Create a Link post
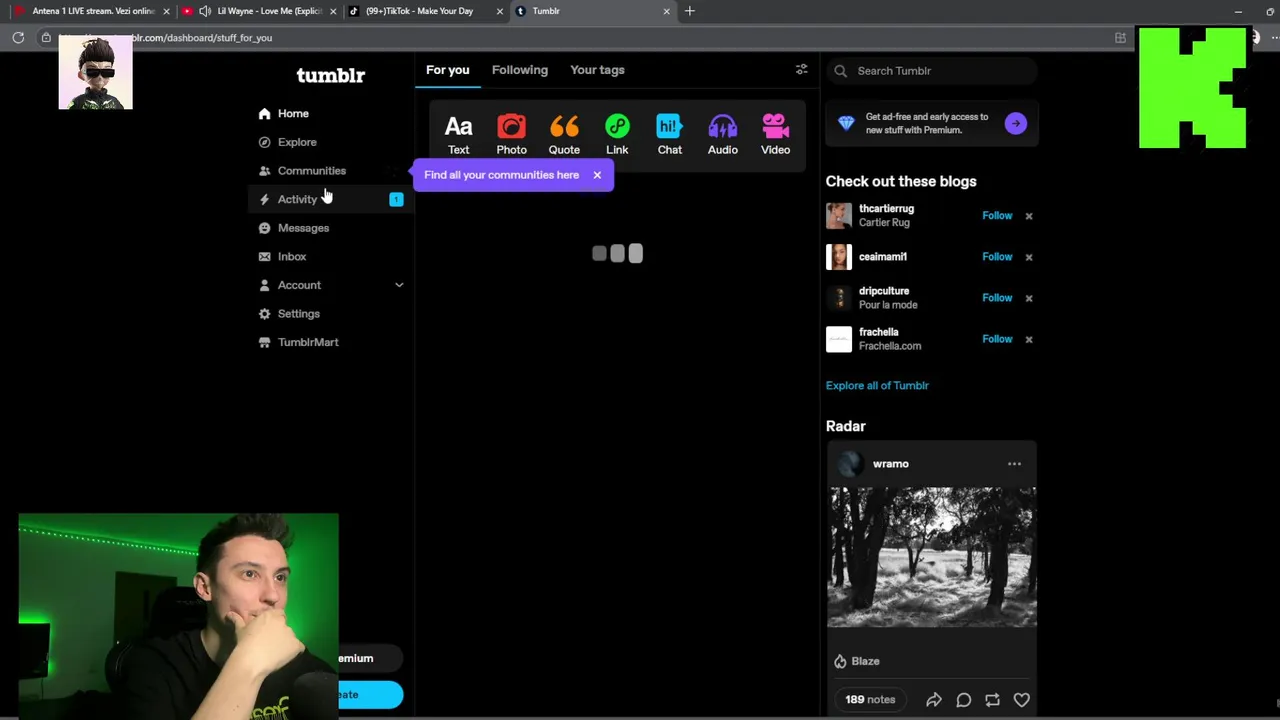Image resolution: width=1280 pixels, height=720 pixels. click(617, 134)
